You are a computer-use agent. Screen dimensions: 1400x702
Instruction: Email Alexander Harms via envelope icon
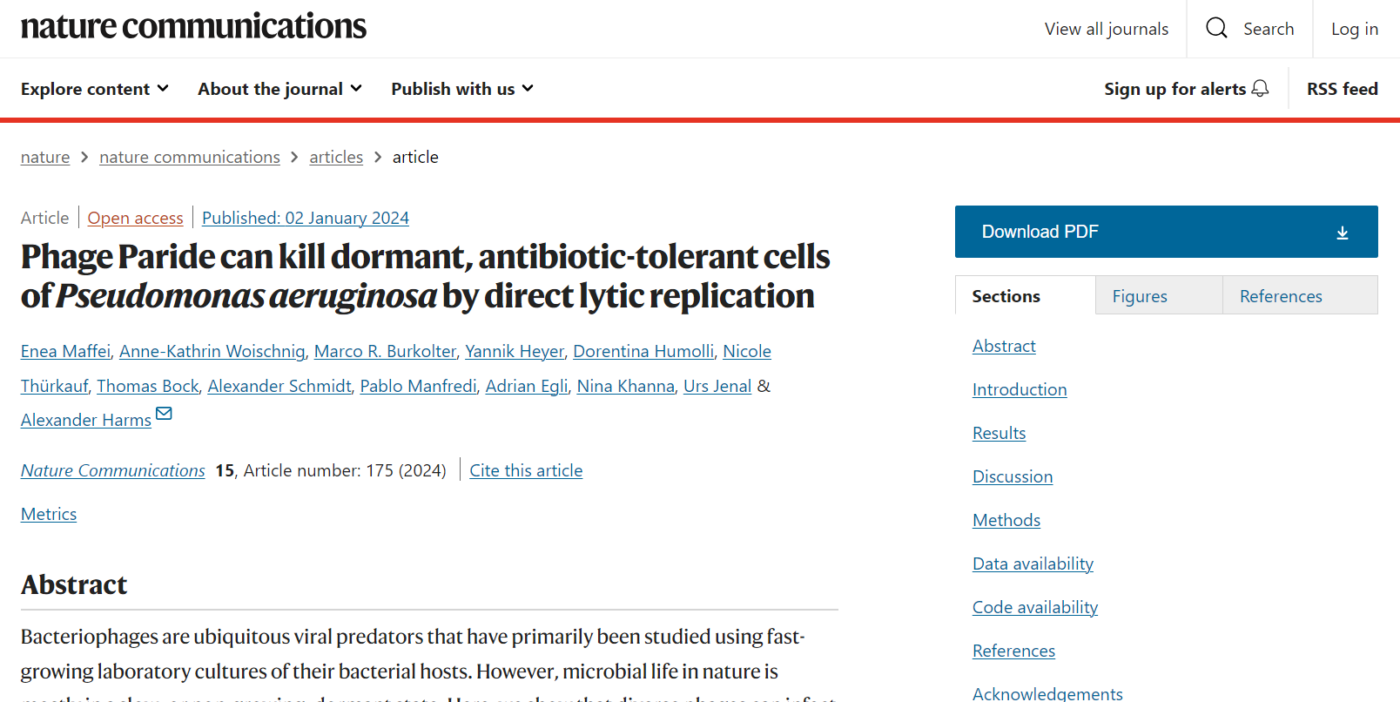click(x=163, y=412)
